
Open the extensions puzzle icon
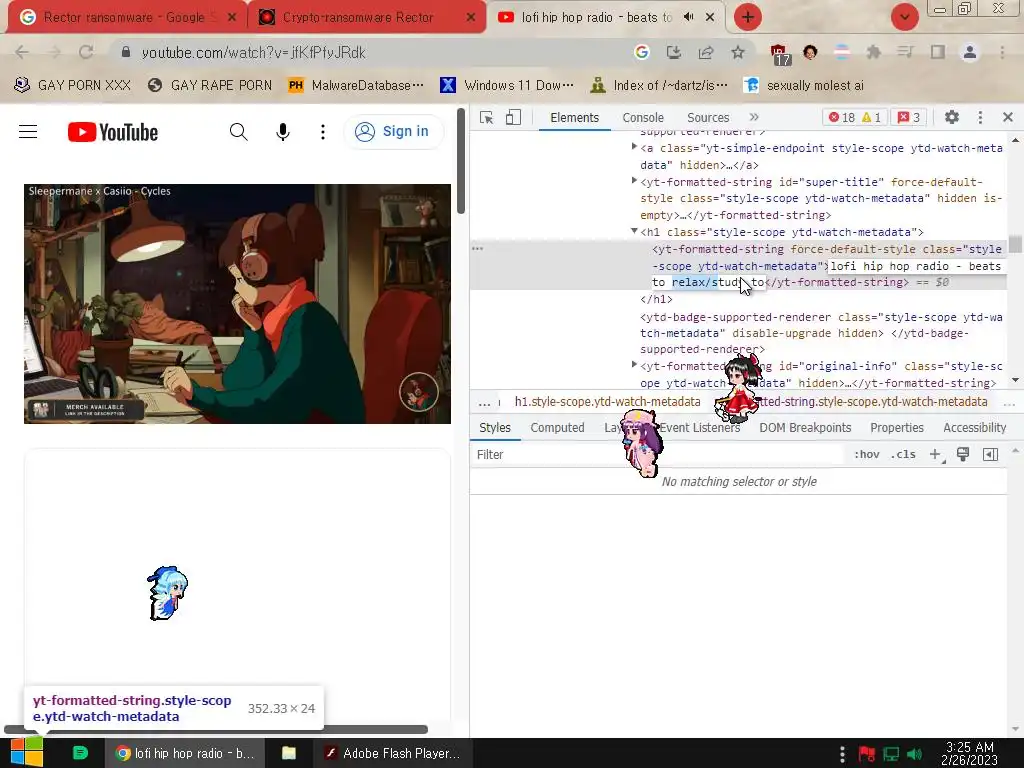(x=873, y=52)
